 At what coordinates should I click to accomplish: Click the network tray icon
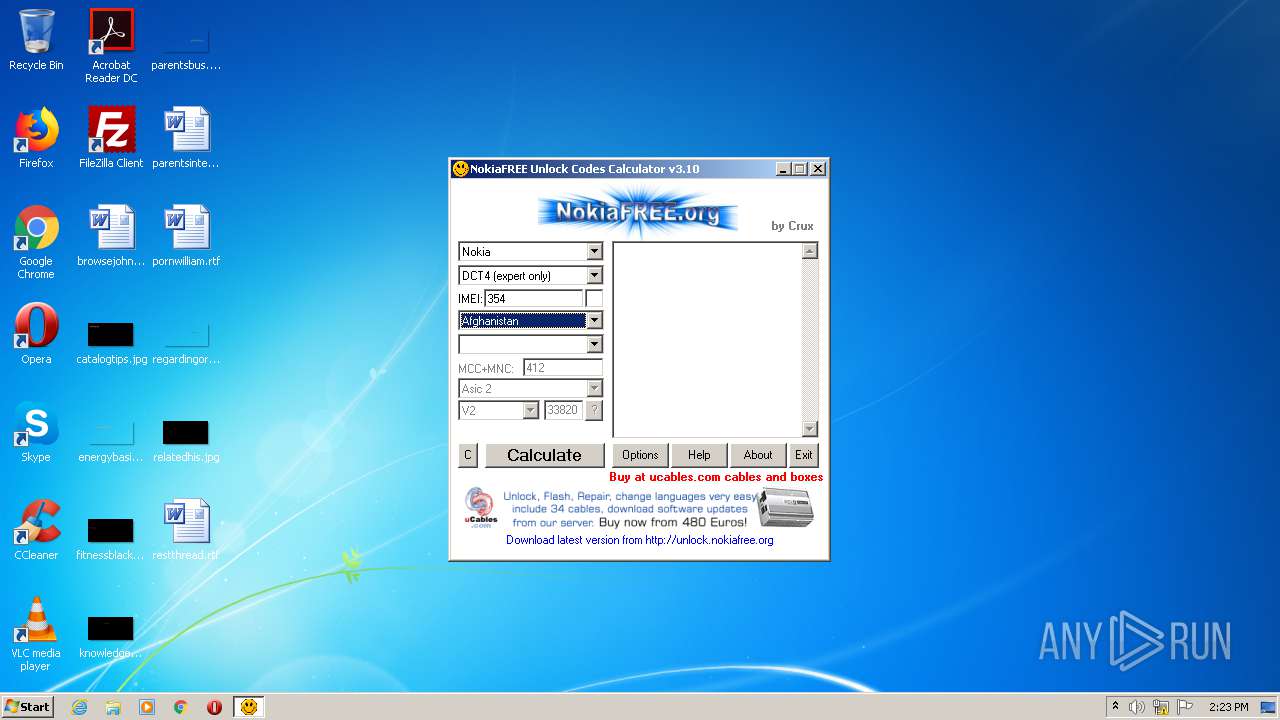coord(1161,707)
